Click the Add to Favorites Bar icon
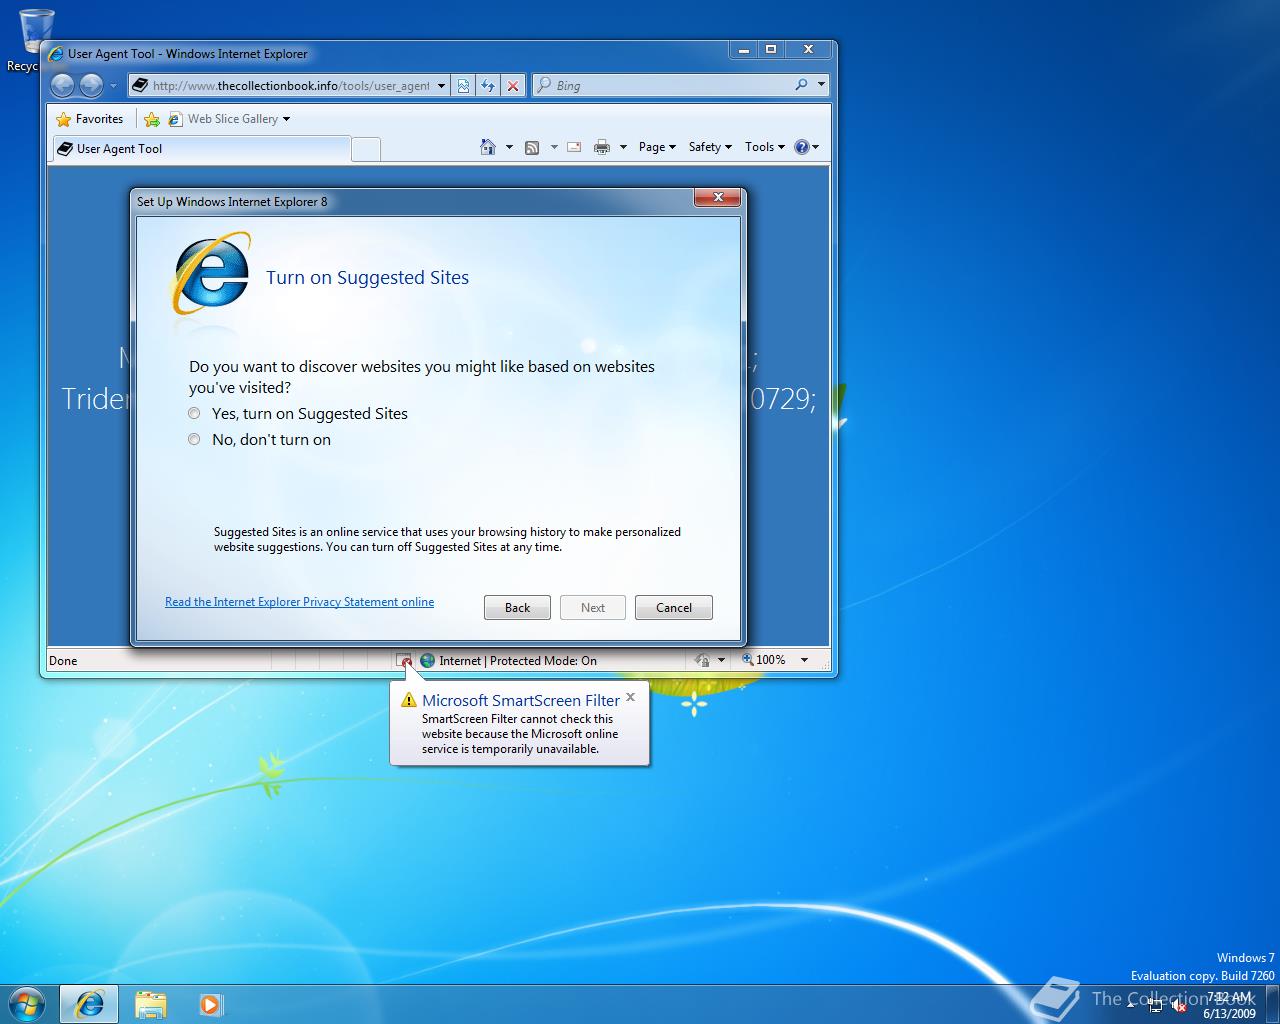The width and height of the screenshot is (1280, 1024). [152, 119]
